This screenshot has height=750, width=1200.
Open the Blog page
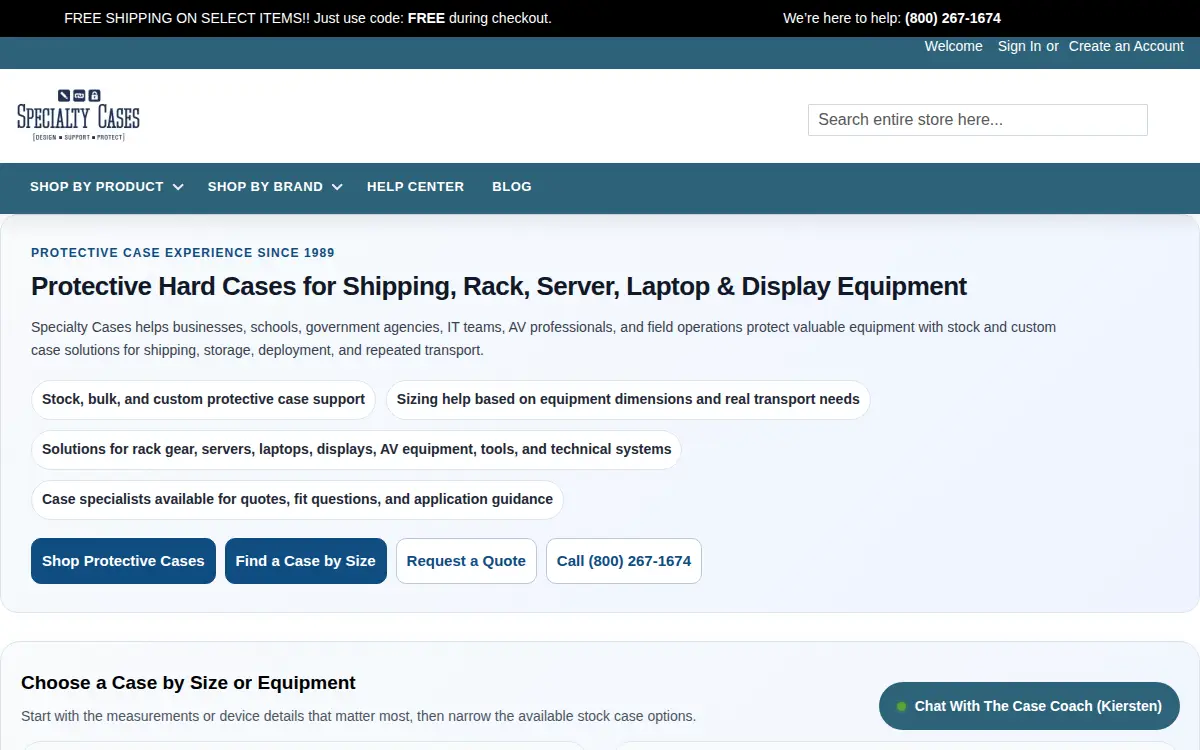tap(512, 187)
